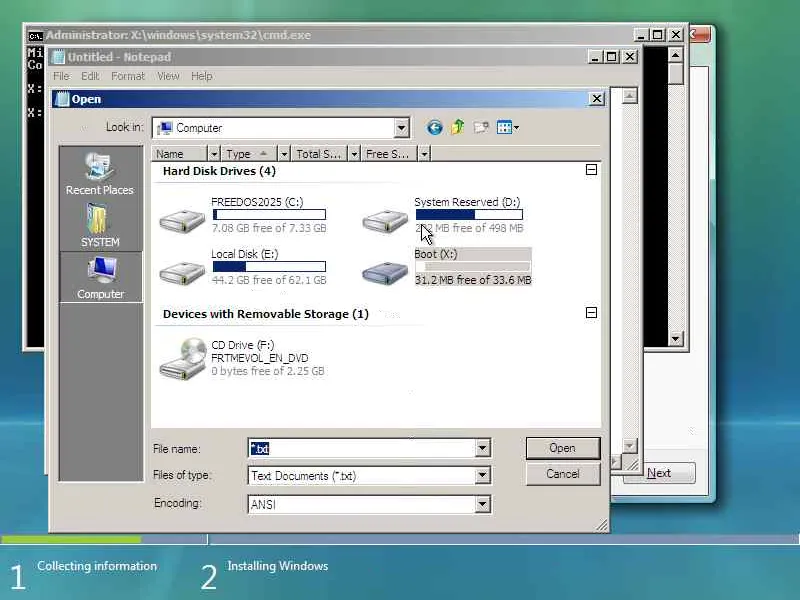Collapse the Hard Disk Drives group
This screenshot has width=800, height=600.
(x=591, y=170)
